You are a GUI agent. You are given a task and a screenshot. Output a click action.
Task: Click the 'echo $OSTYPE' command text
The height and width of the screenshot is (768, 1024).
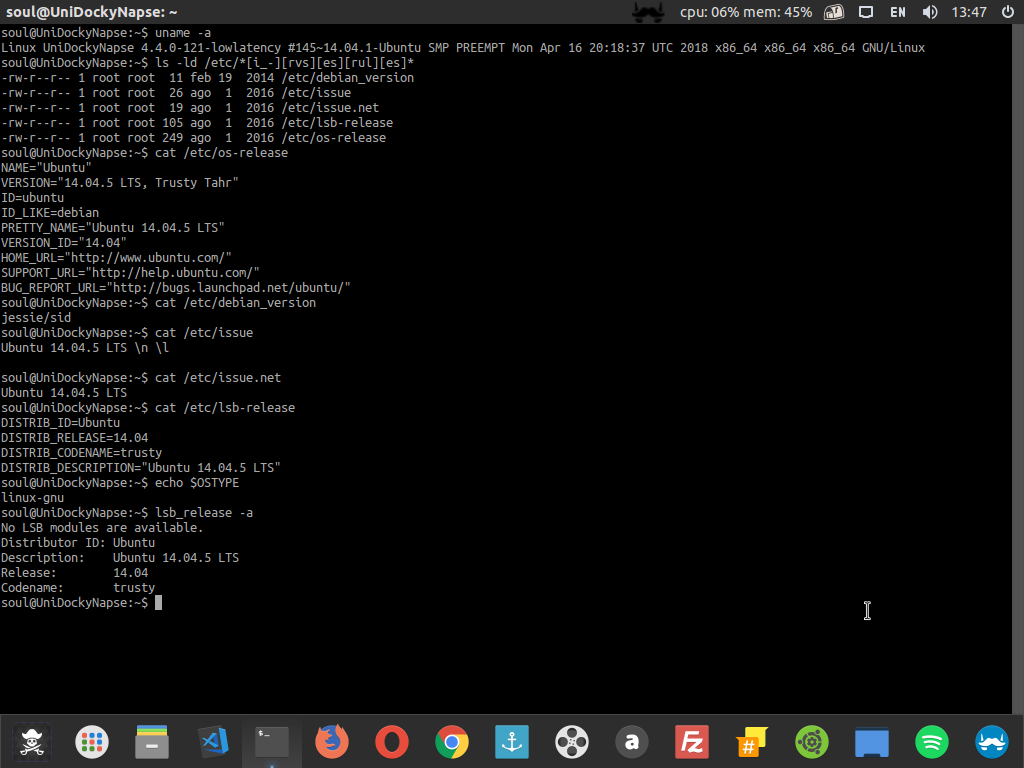(x=197, y=483)
